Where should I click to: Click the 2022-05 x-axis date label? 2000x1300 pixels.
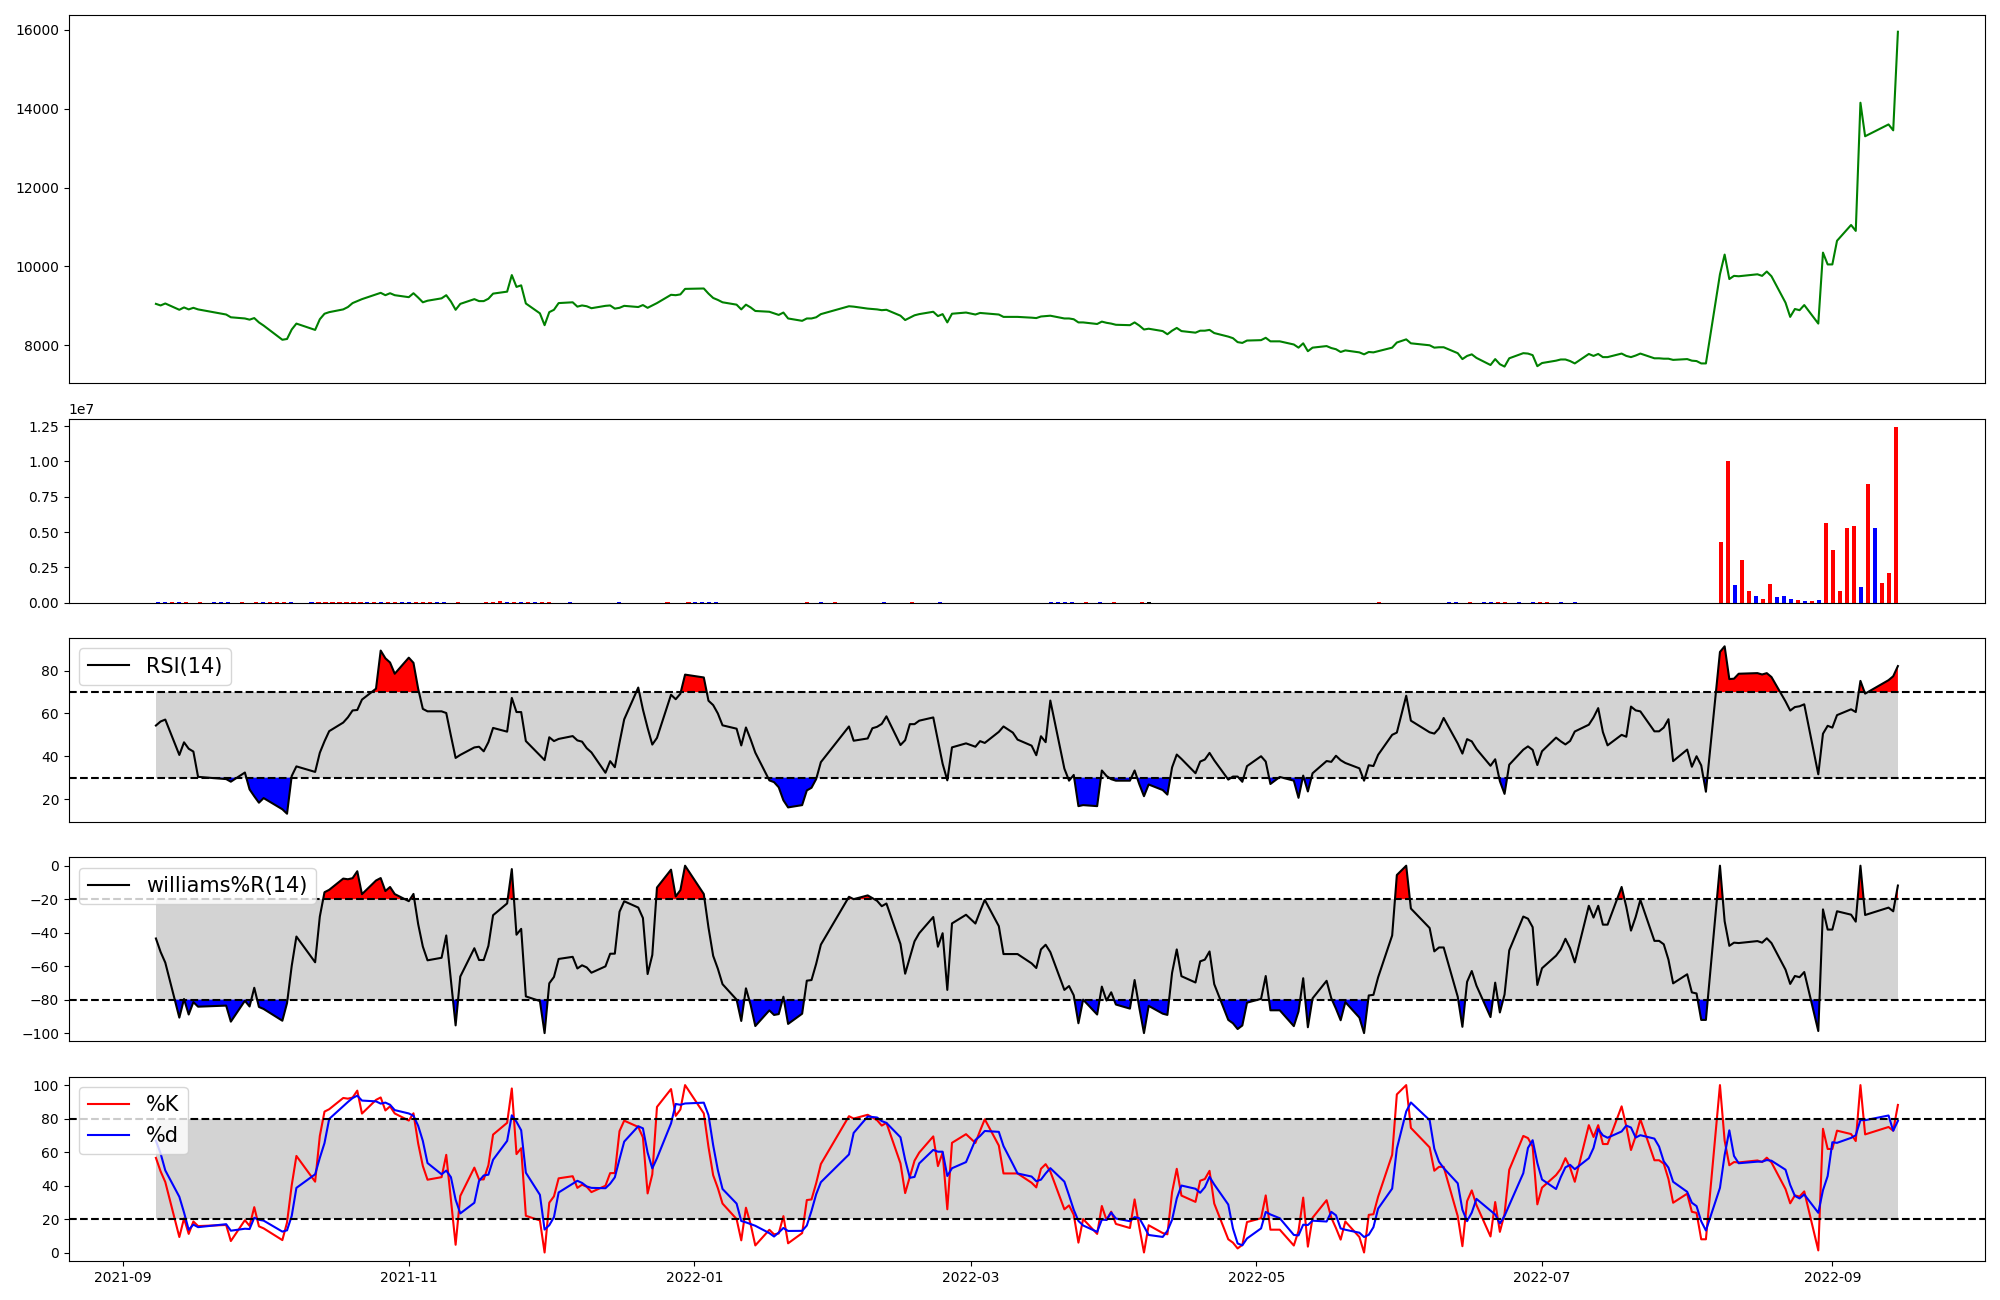click(1256, 1277)
